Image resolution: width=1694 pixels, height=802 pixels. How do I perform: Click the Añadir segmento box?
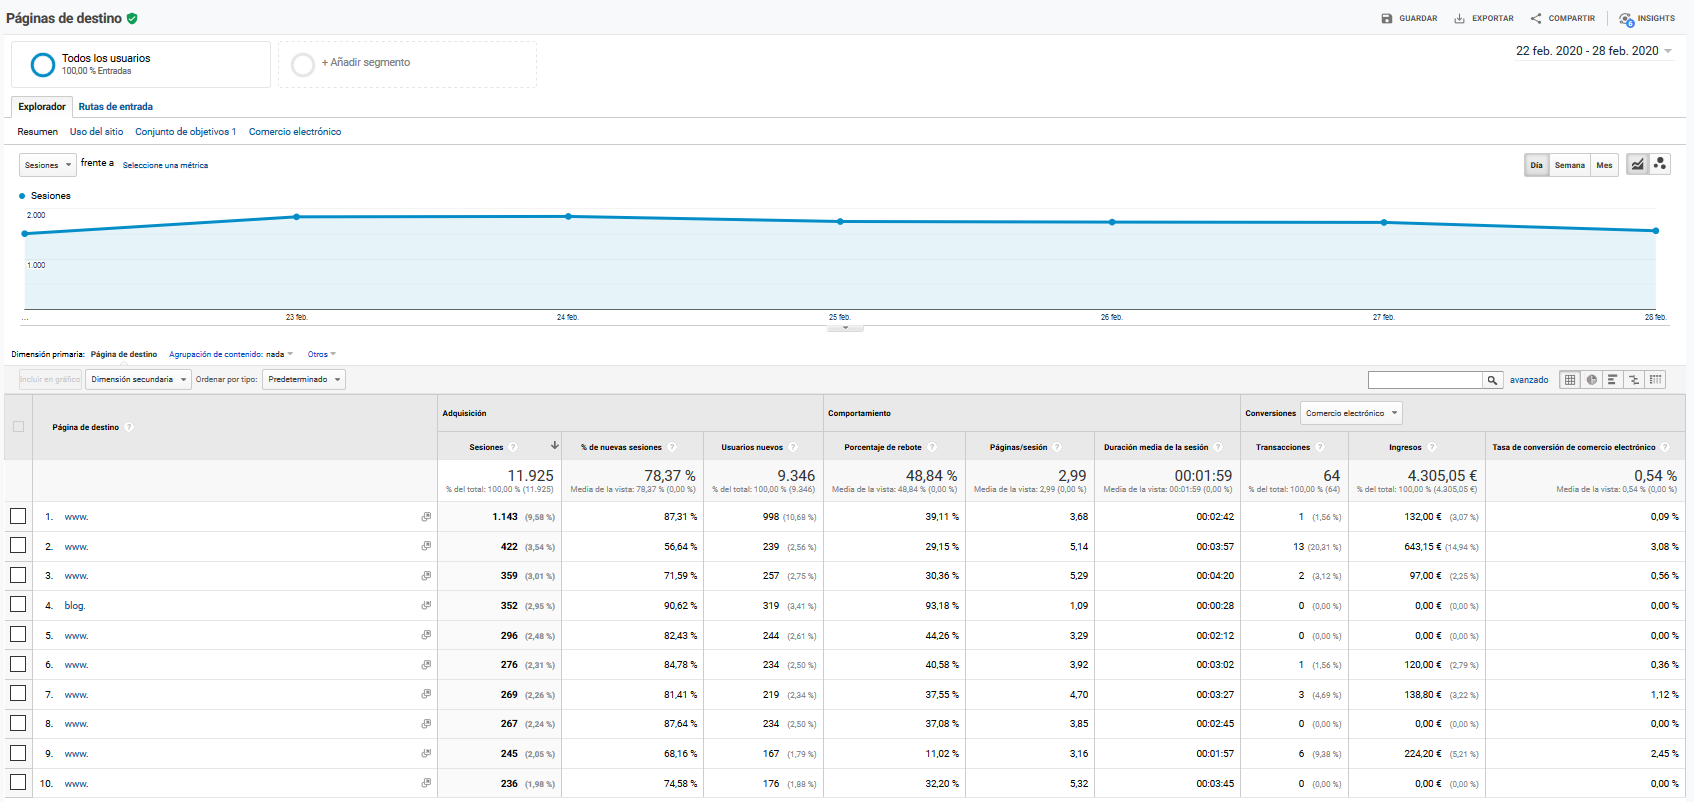(x=407, y=64)
